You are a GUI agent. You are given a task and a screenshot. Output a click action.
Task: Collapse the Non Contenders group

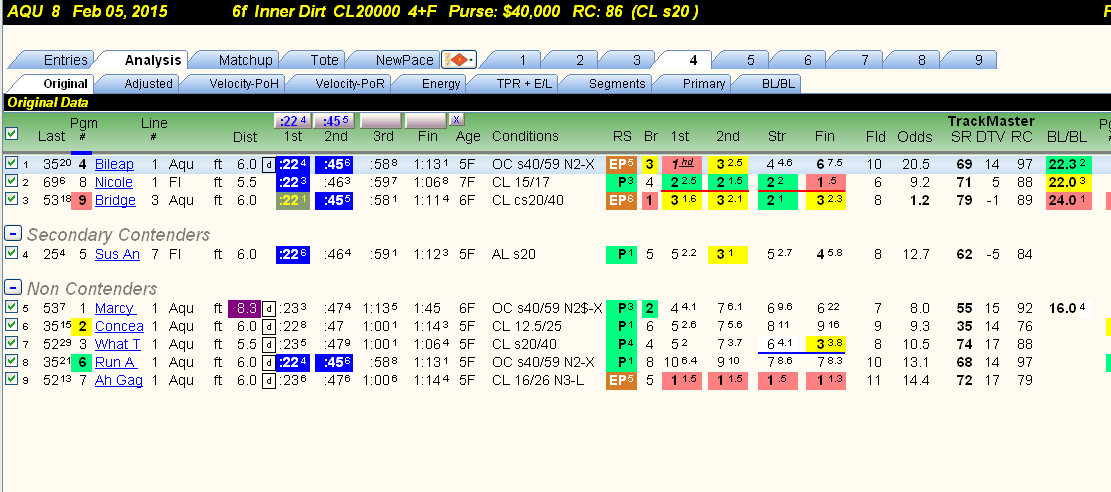12,289
